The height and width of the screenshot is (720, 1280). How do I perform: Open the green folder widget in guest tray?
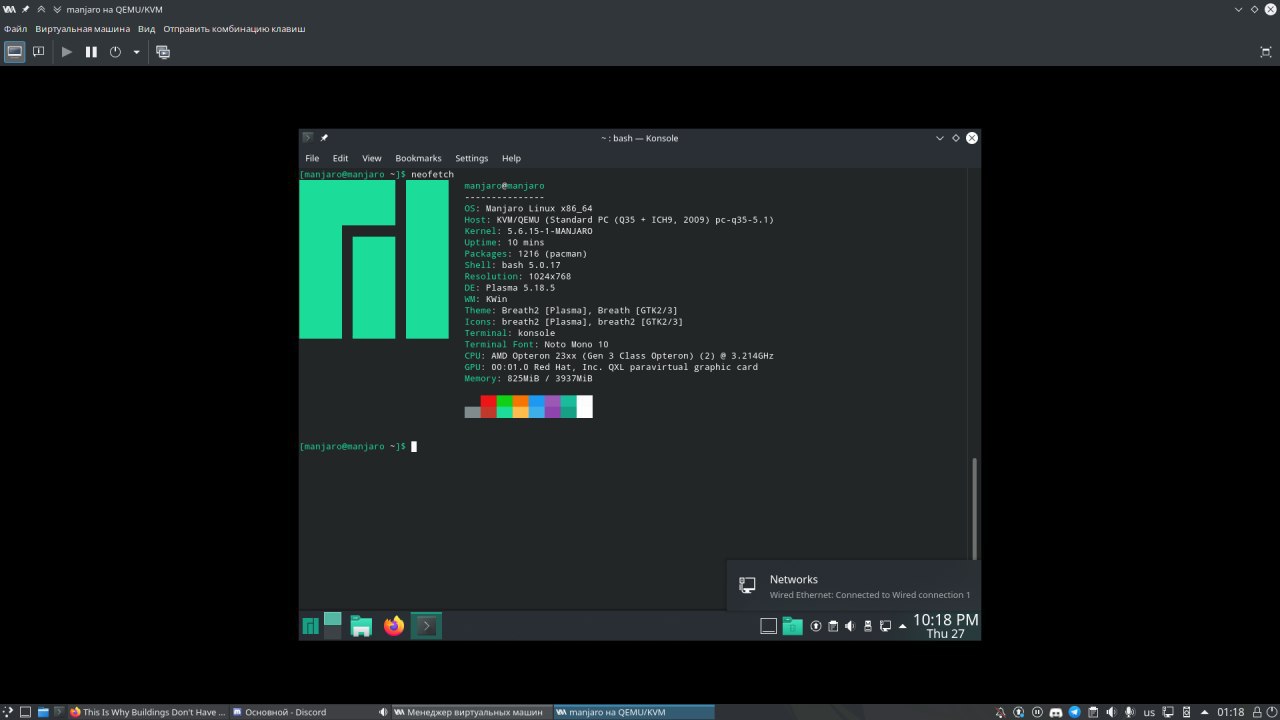click(x=792, y=626)
